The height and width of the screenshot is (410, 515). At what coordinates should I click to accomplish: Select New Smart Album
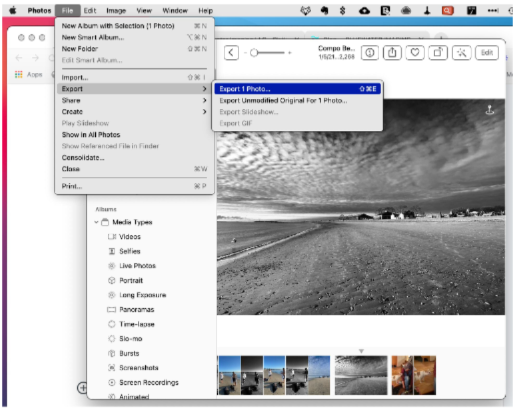tap(134, 37)
